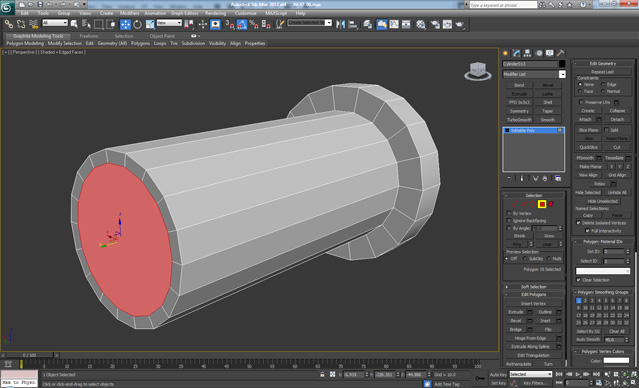Open the Create command panel tab
Screen dimensions: 639x388
[506, 53]
